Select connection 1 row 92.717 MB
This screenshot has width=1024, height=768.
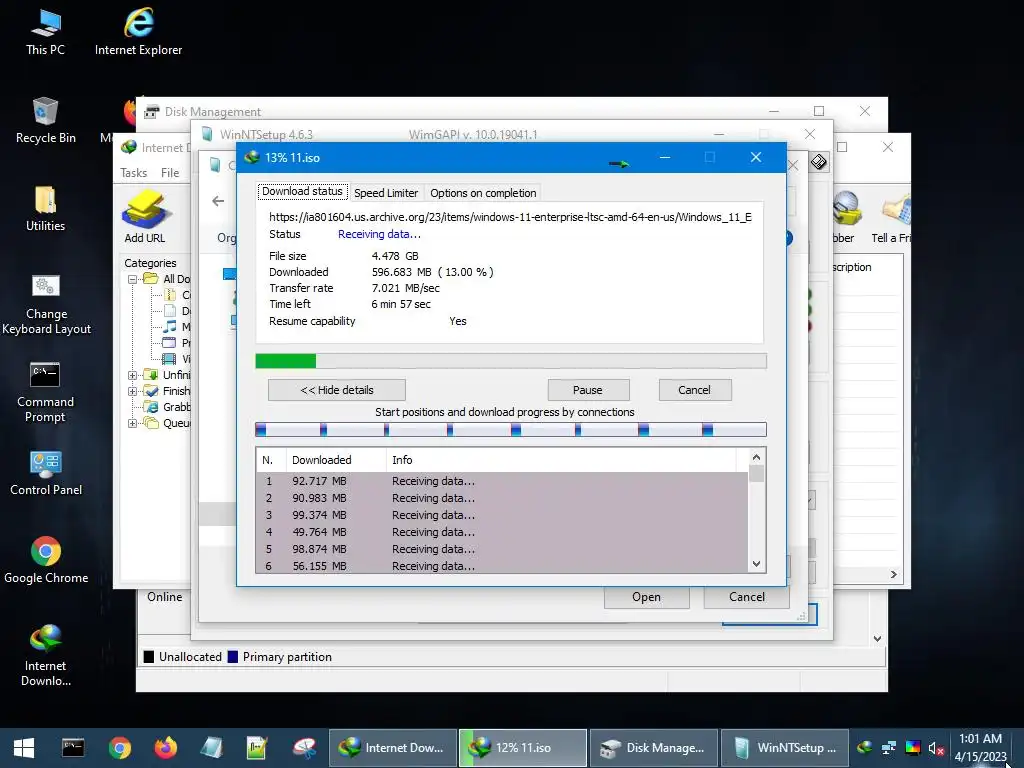pos(502,481)
